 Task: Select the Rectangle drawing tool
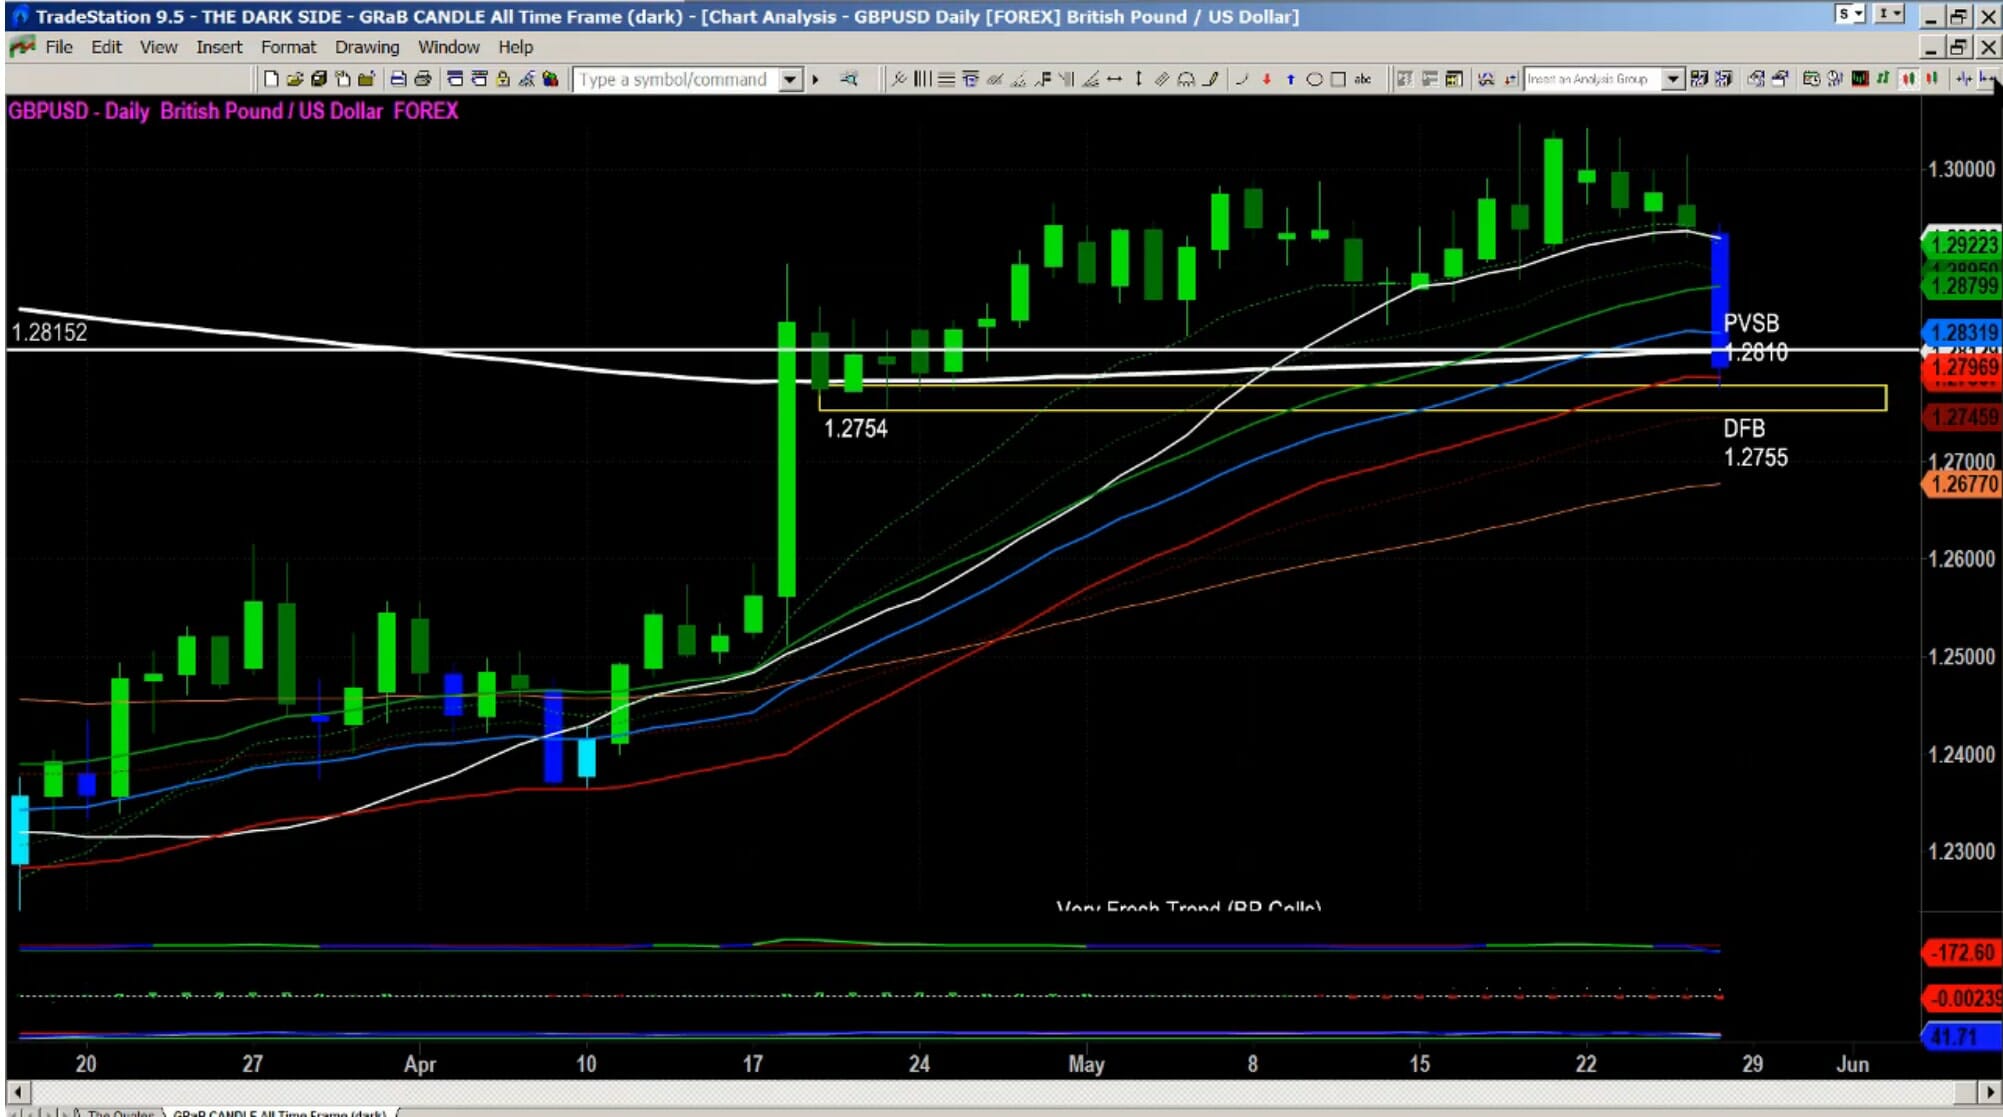point(1338,79)
